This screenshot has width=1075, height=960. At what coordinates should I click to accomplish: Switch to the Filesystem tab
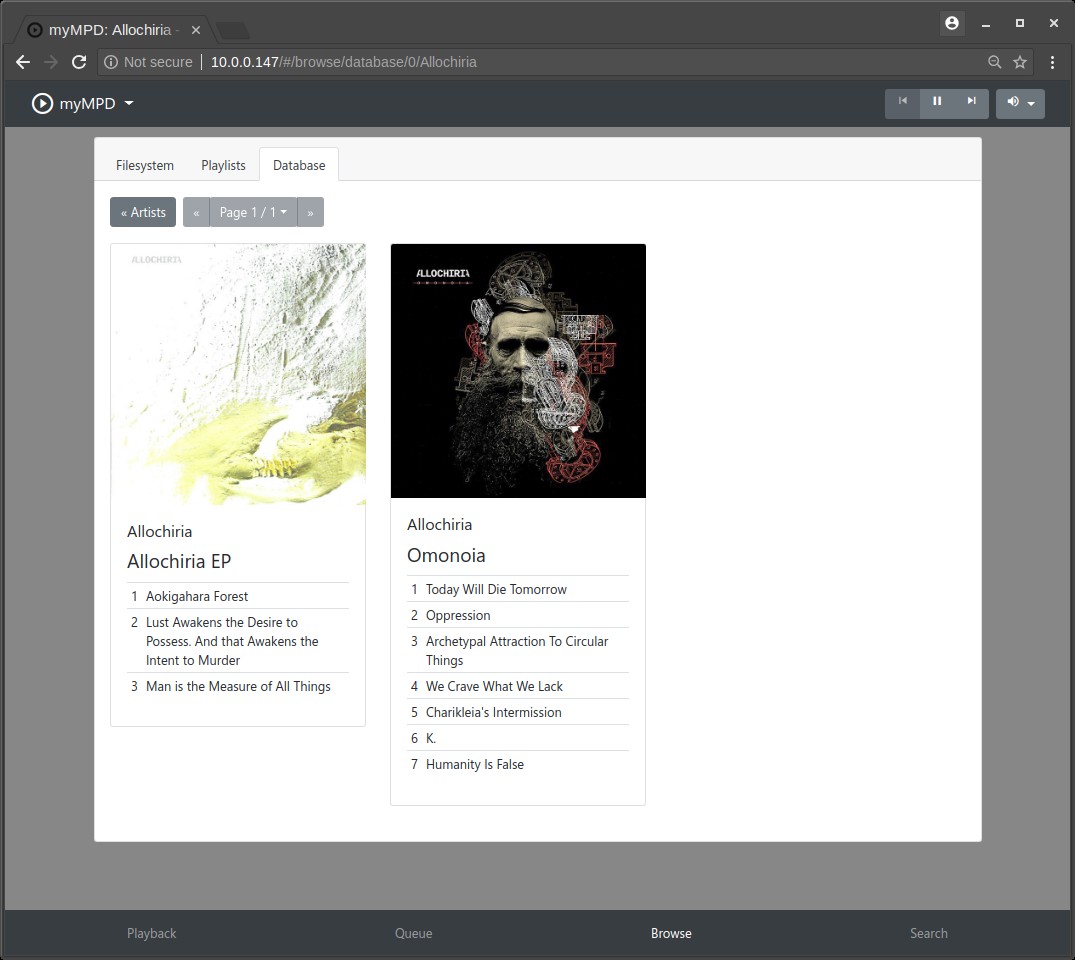(x=145, y=165)
